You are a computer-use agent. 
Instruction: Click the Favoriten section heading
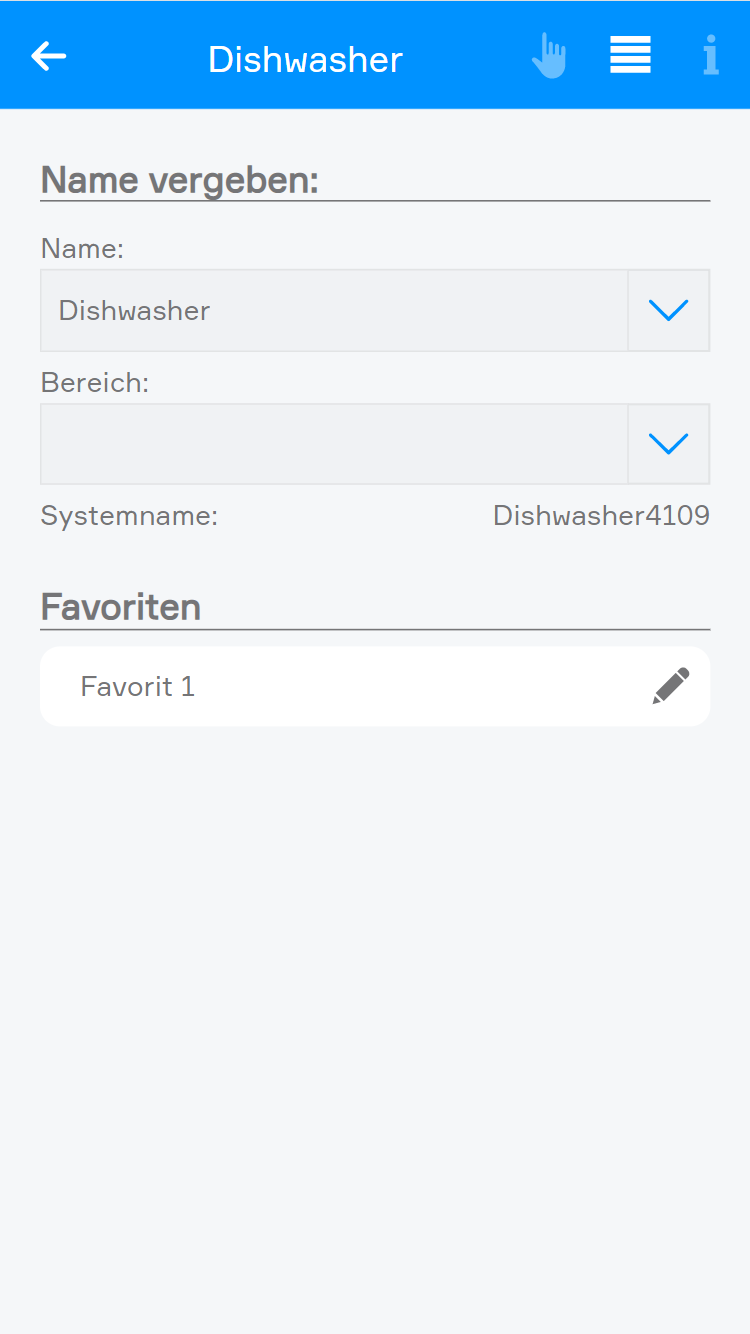click(x=120, y=607)
